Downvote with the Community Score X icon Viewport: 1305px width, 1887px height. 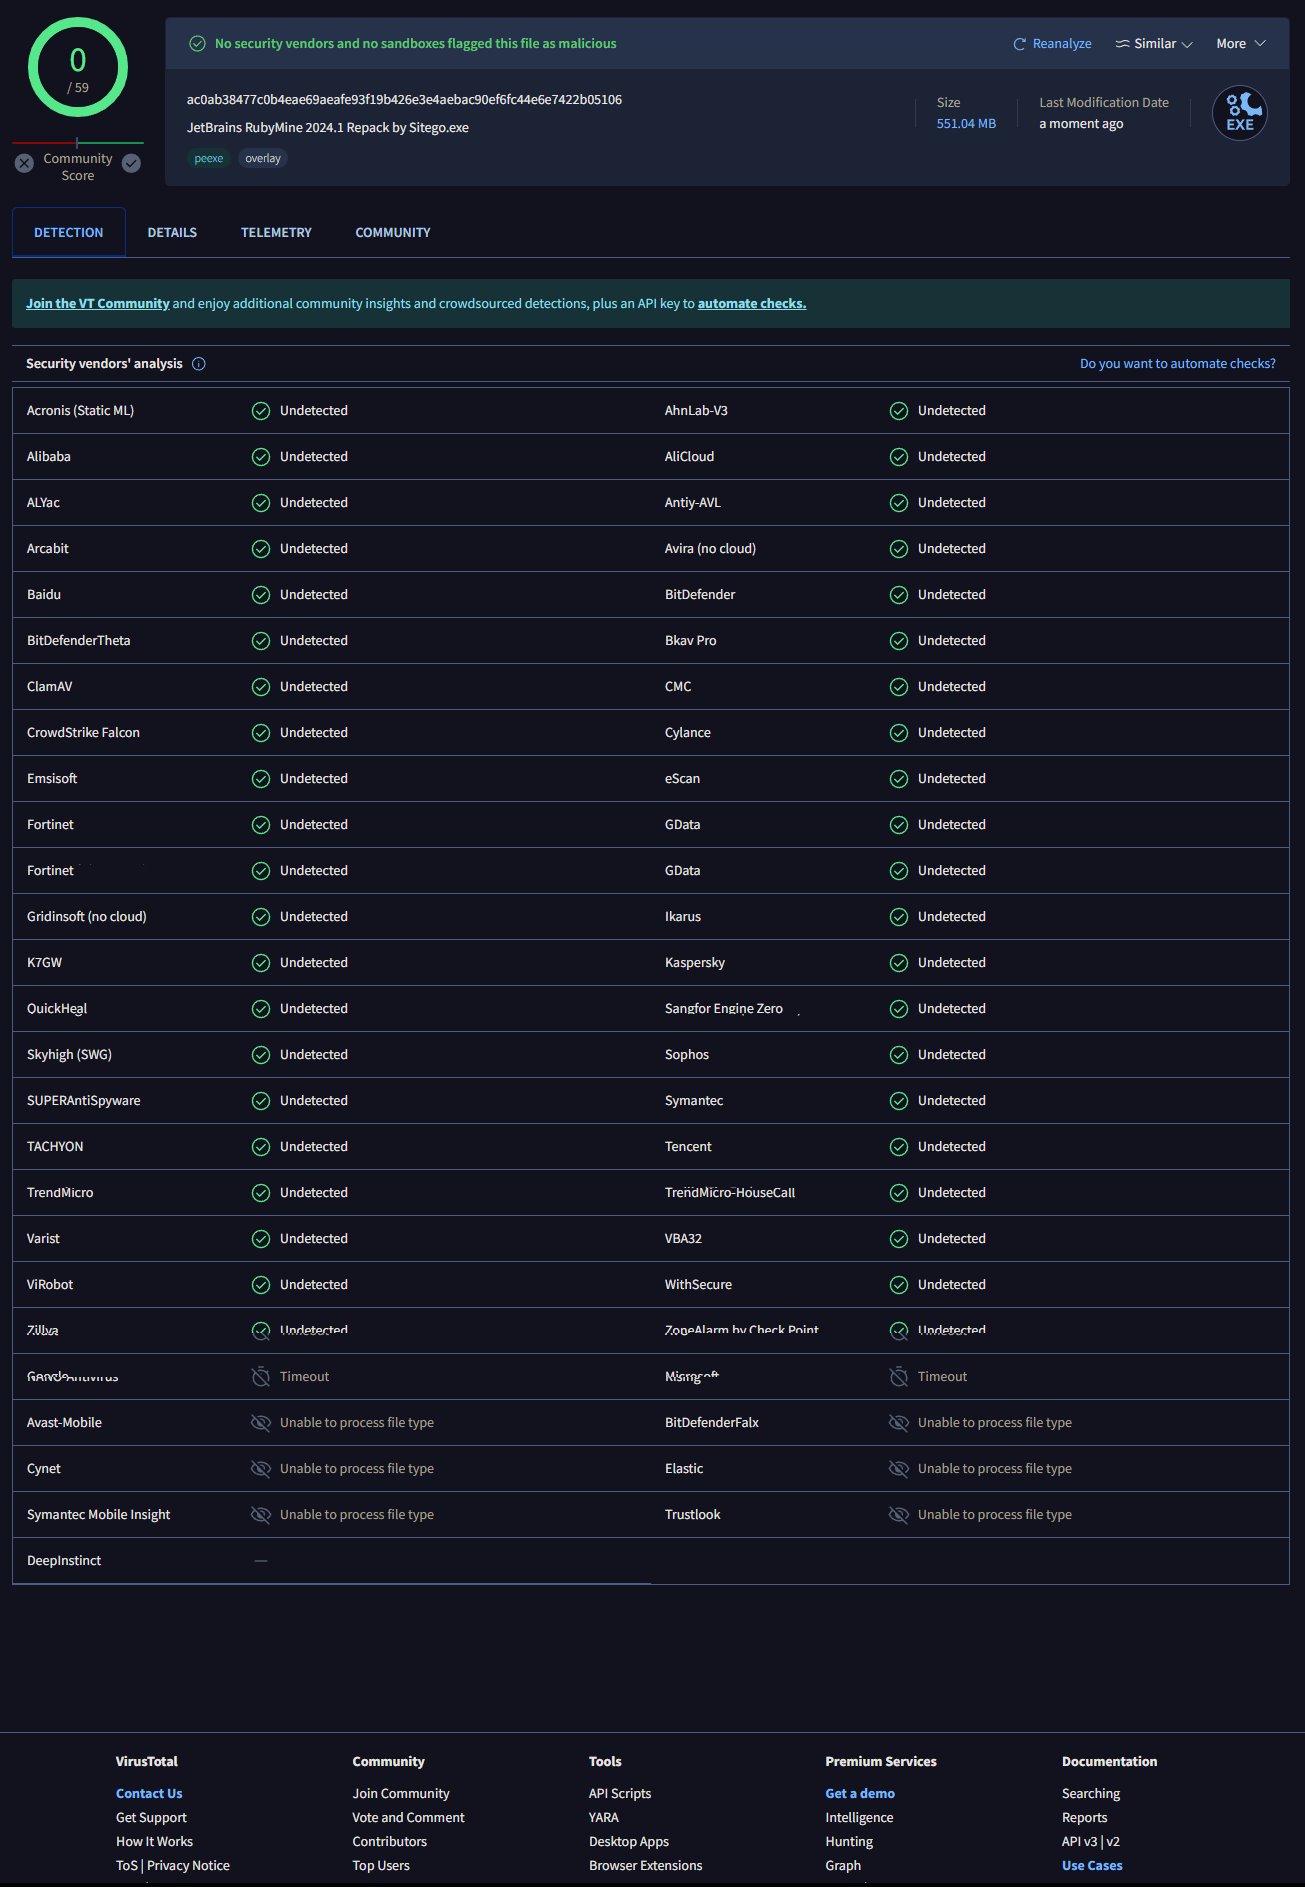[x=25, y=163]
